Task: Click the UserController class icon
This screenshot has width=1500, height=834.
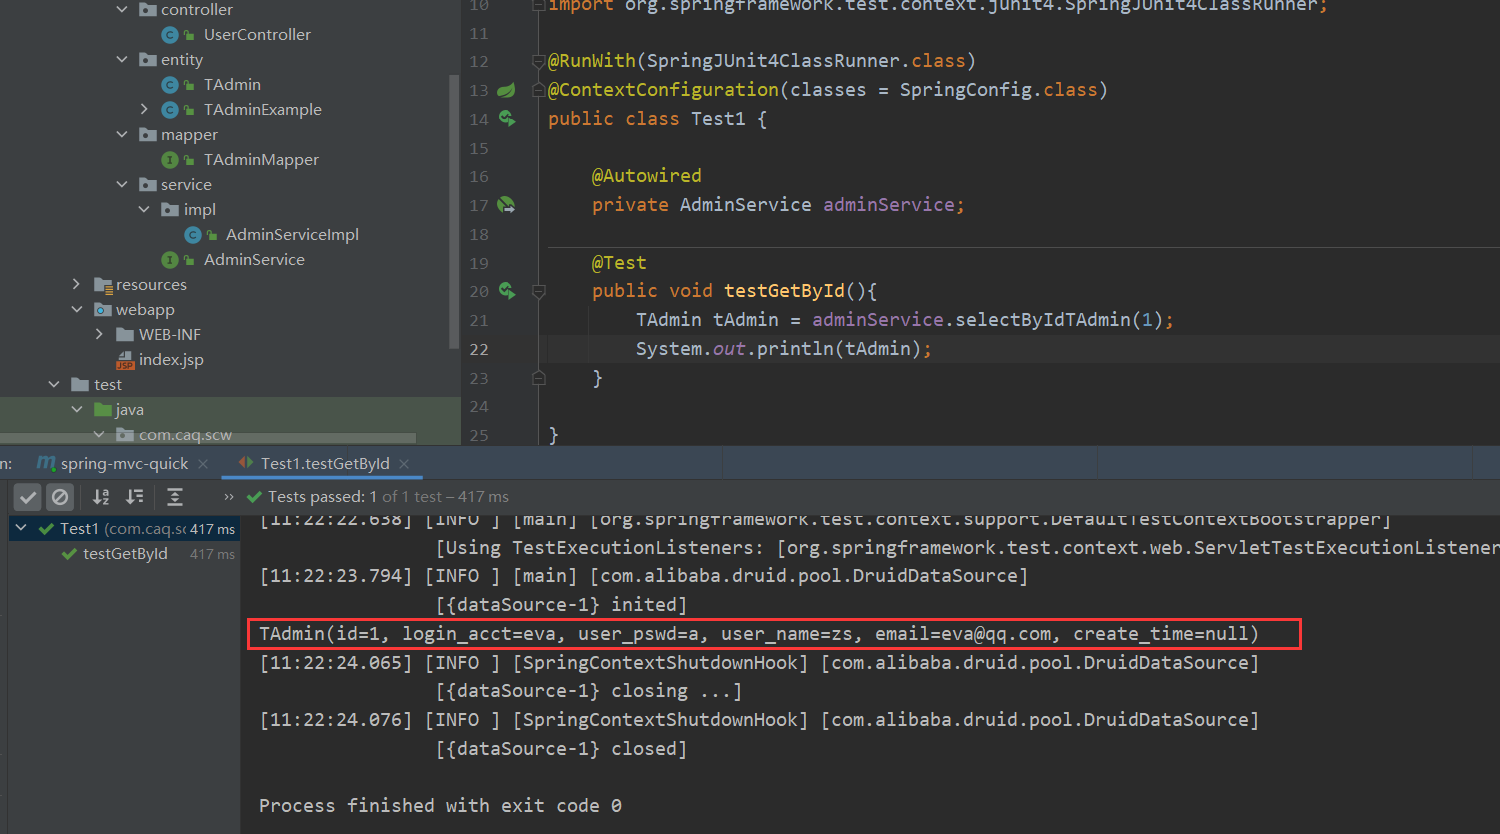Action: pyautogui.click(x=170, y=35)
